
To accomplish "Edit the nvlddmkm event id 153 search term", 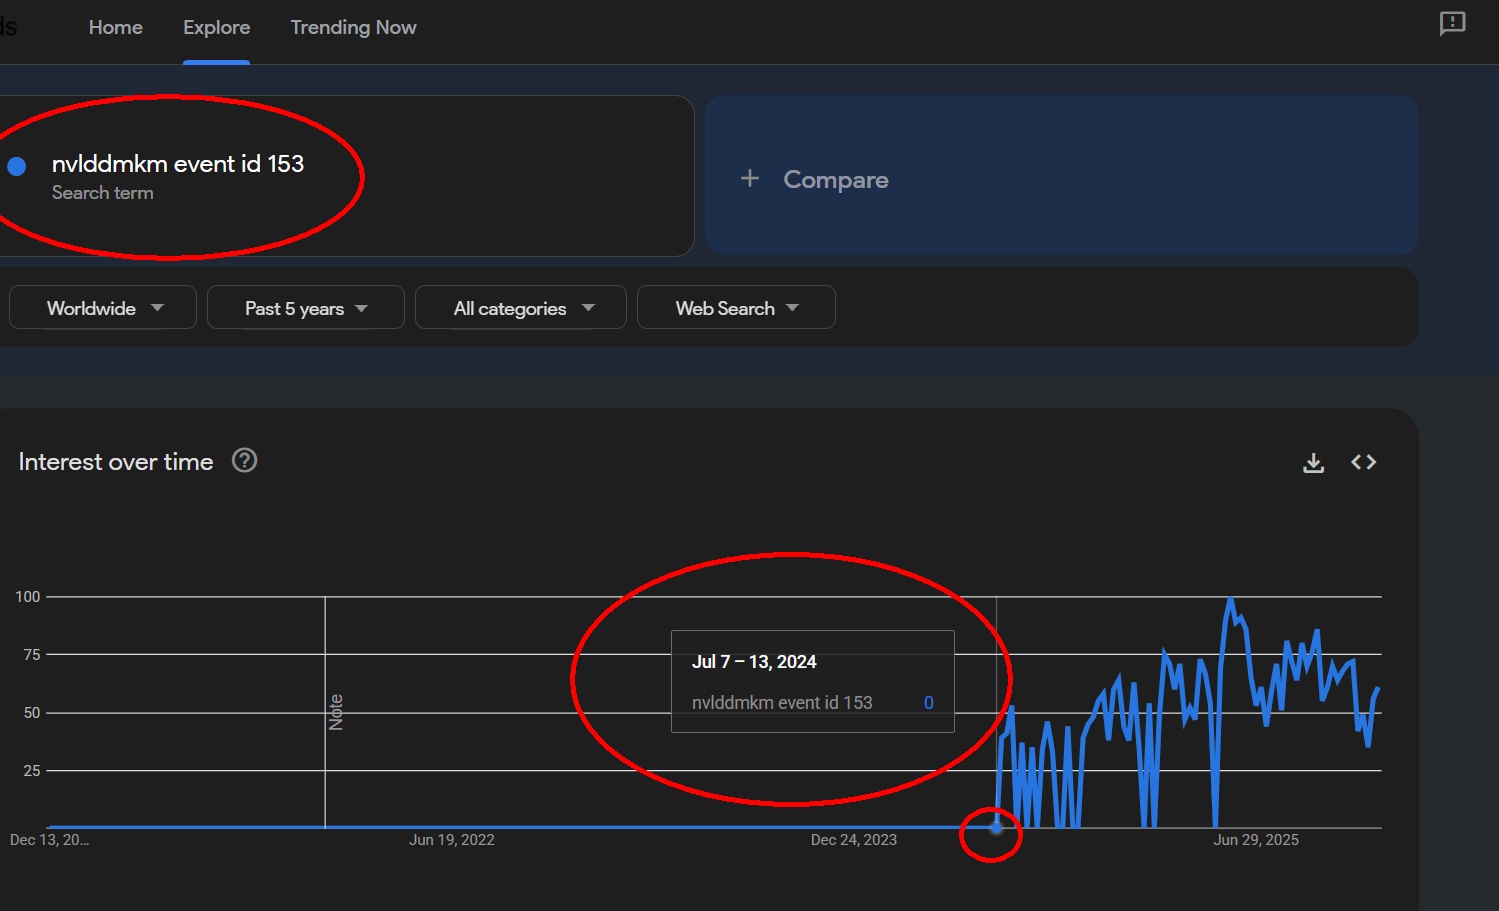I will pyautogui.click(x=178, y=164).
